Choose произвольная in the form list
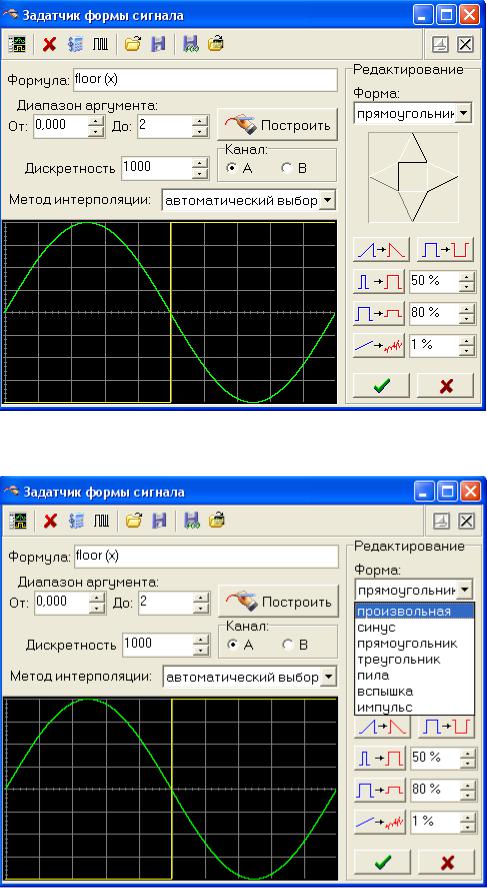487x888 pixels. click(414, 611)
